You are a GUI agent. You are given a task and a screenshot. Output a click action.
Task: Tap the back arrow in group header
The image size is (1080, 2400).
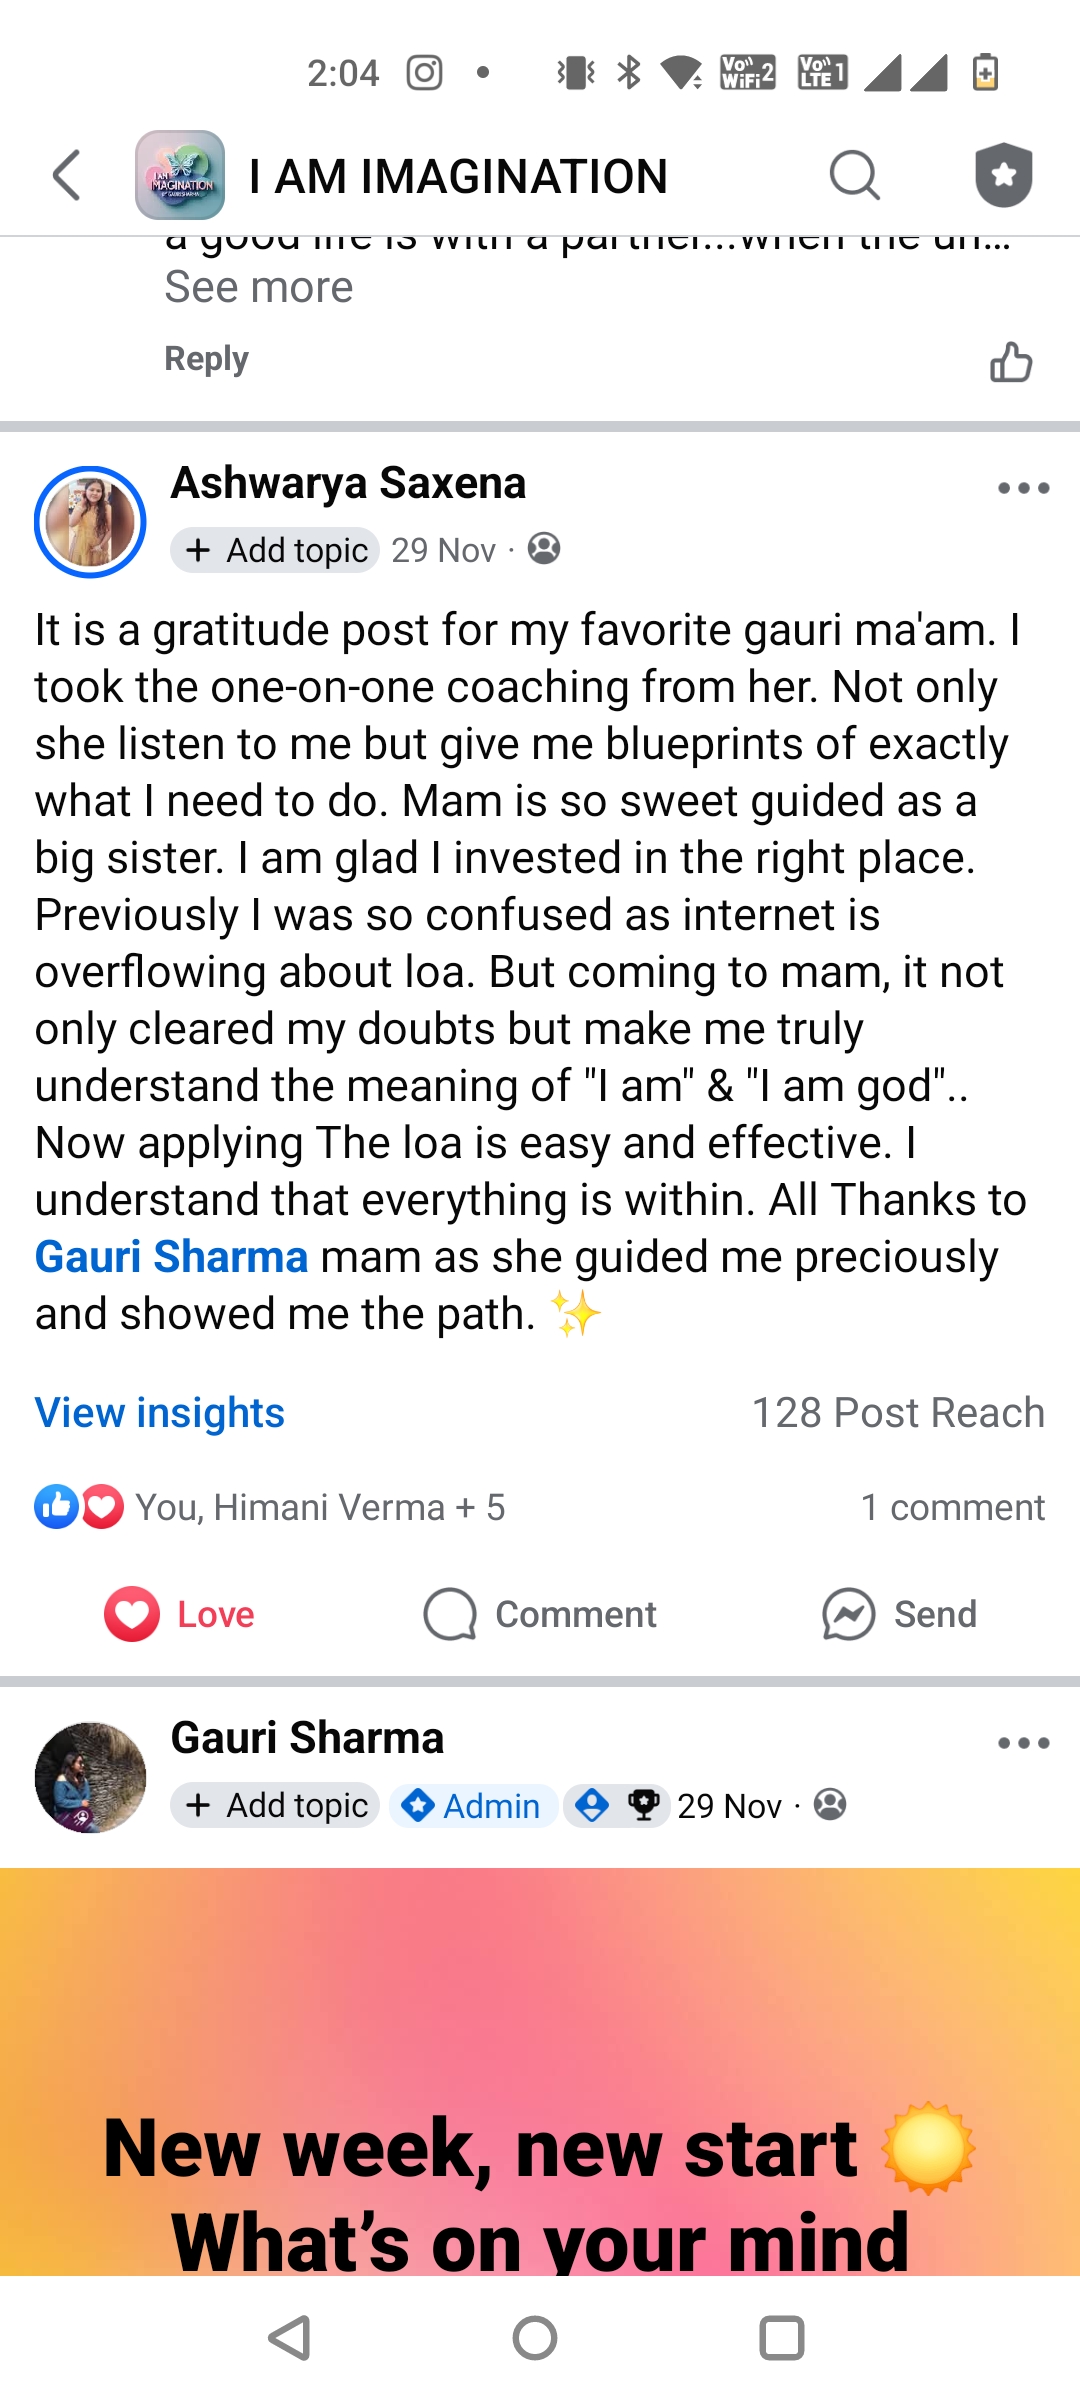point(67,176)
